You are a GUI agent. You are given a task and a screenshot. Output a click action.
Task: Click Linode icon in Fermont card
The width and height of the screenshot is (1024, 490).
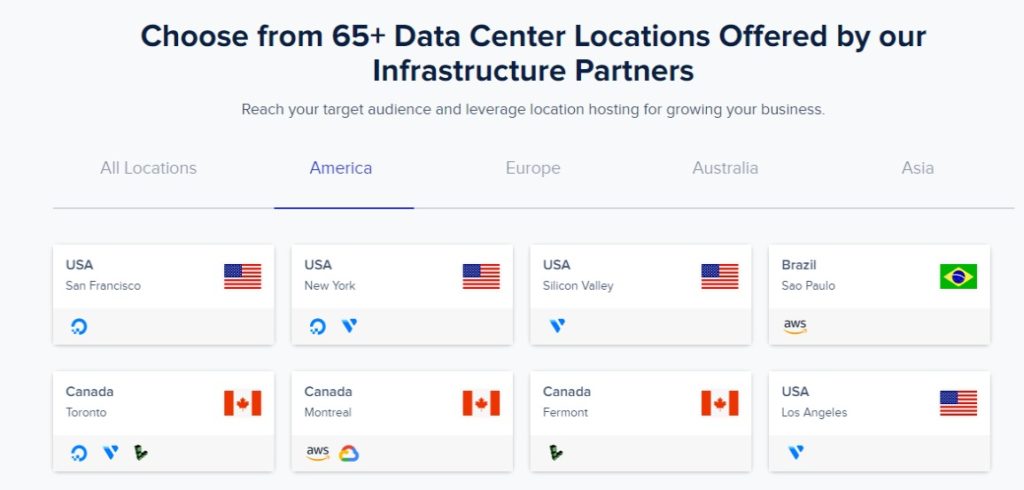coord(556,452)
